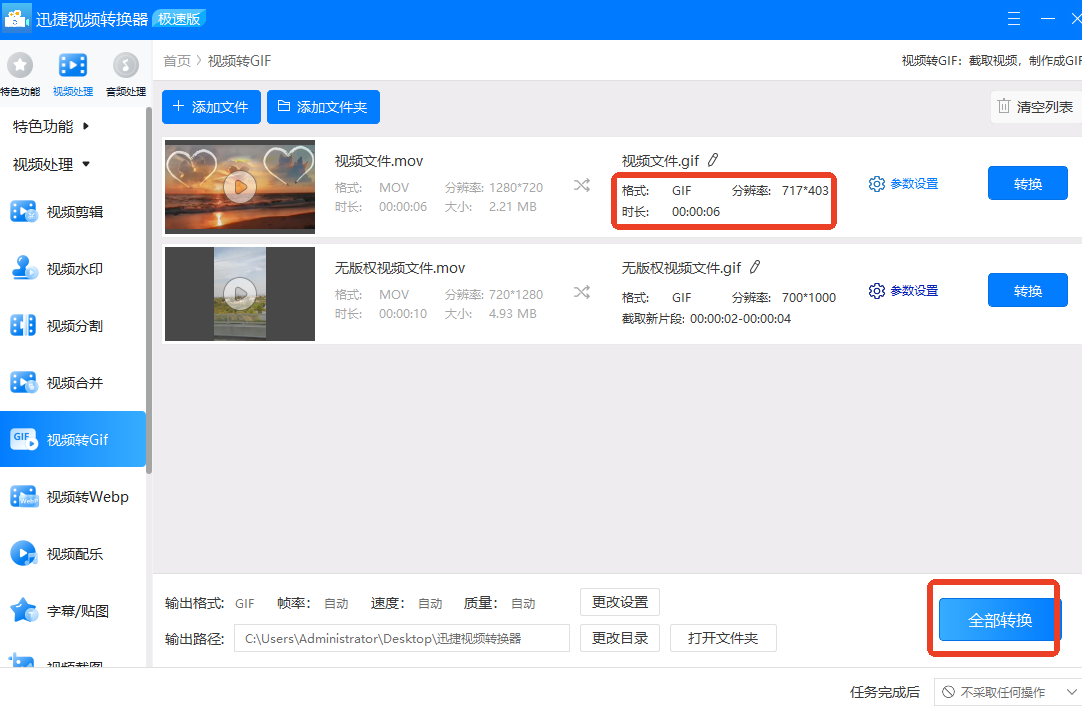Click the 视频合并 merge icon
This screenshot has height=710, width=1082.
pos(23,382)
